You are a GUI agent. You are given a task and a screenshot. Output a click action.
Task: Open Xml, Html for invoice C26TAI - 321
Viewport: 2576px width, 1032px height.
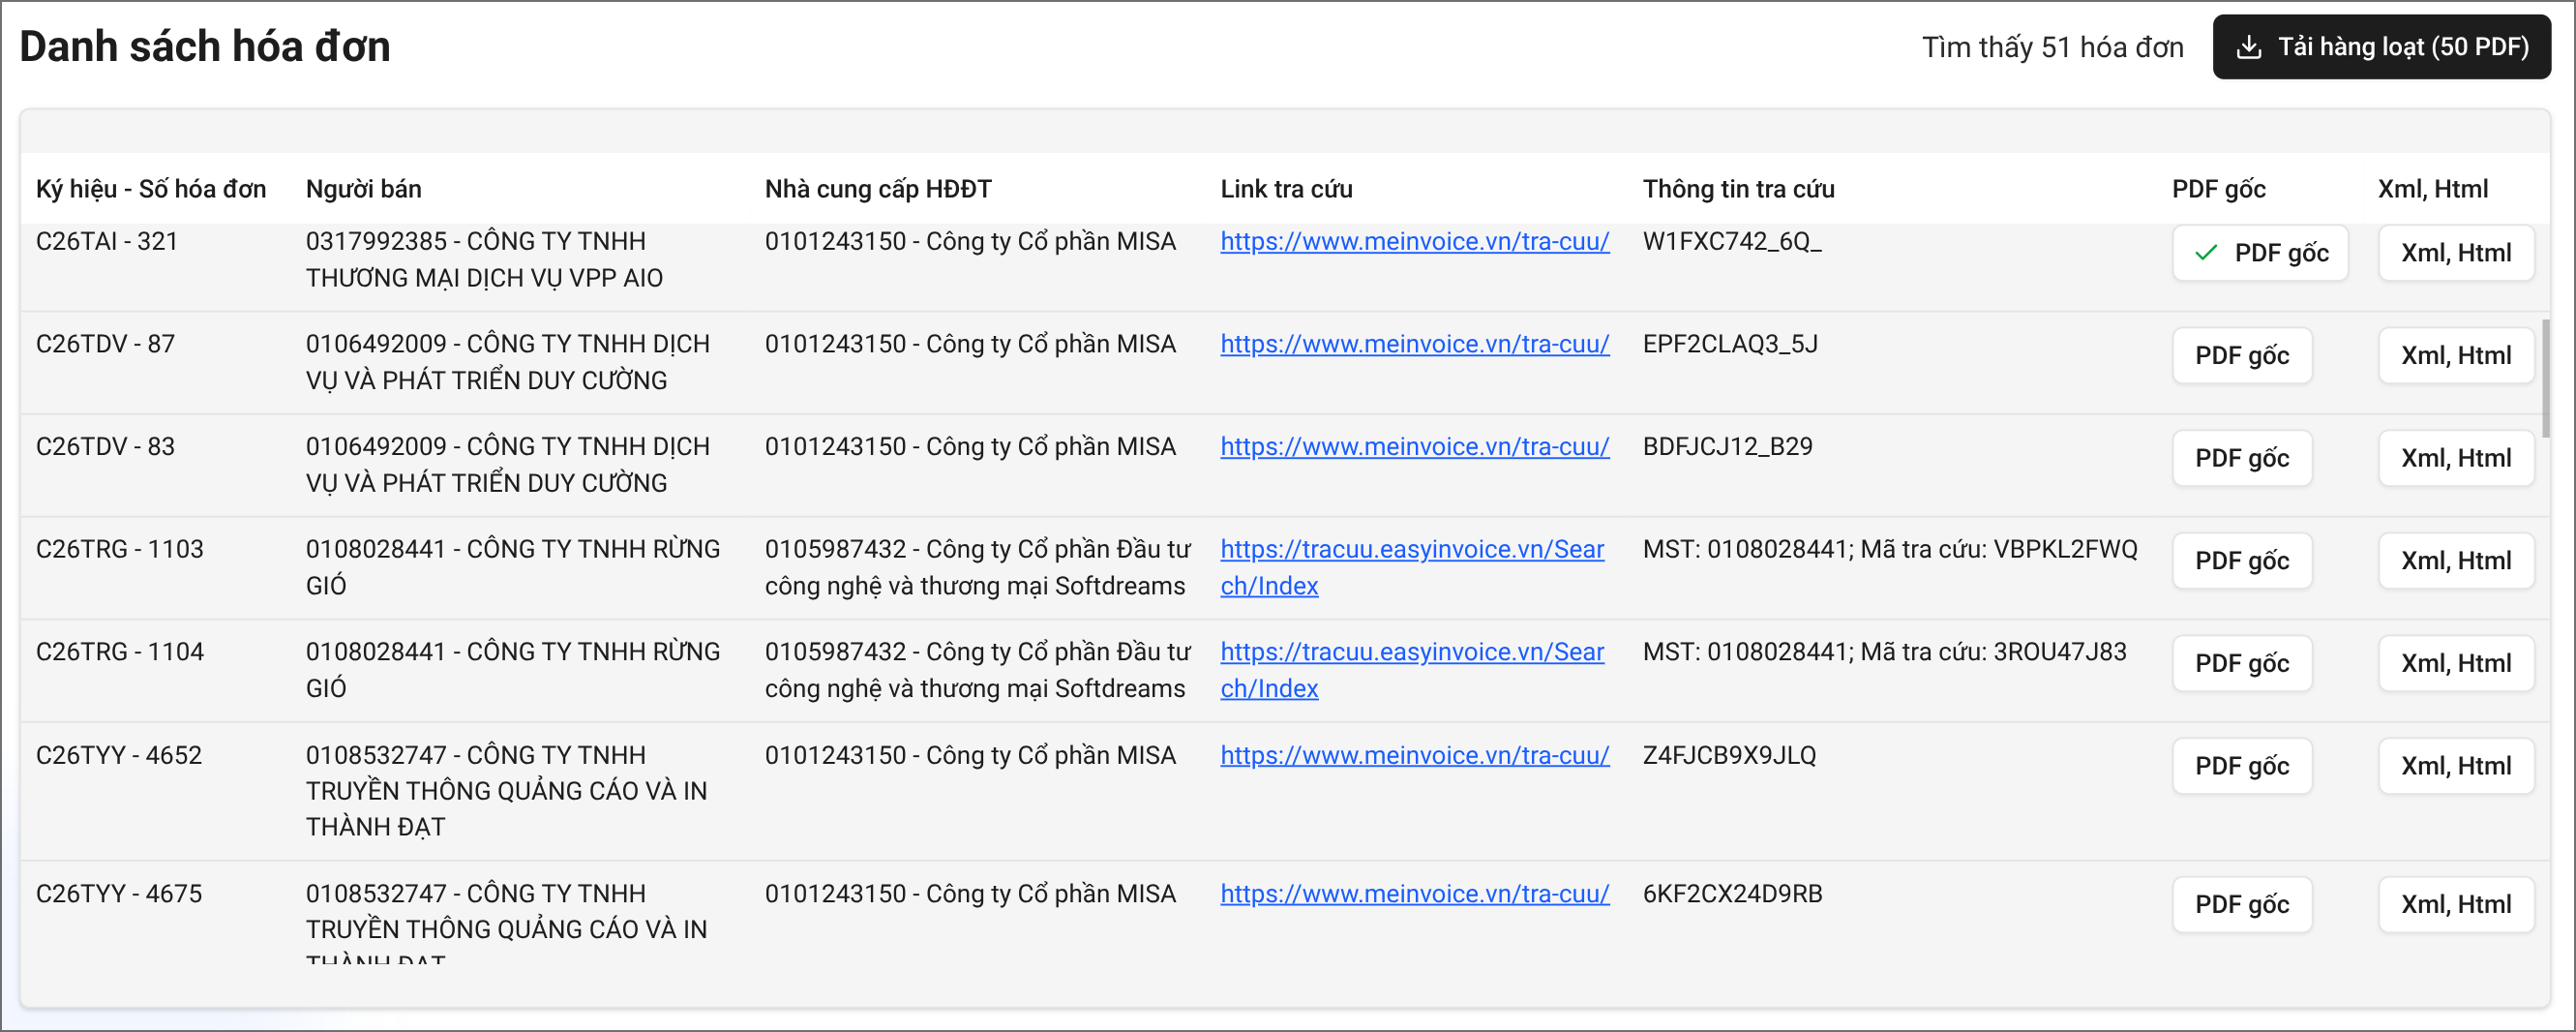click(x=2455, y=253)
